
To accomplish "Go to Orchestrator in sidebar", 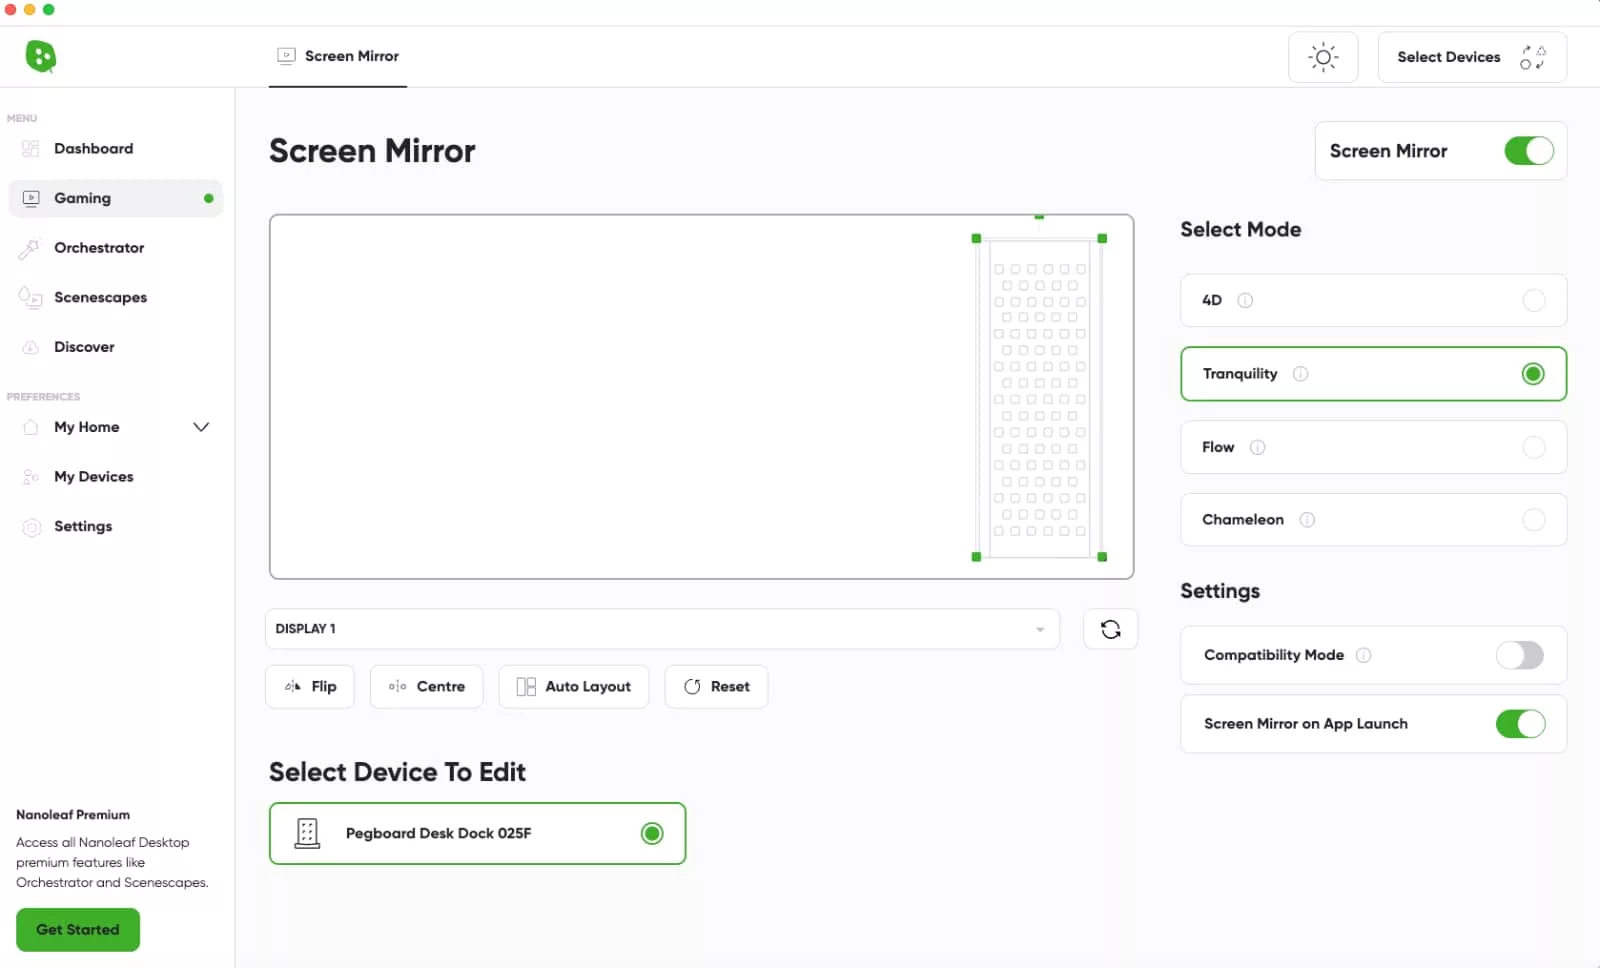I will [99, 248].
